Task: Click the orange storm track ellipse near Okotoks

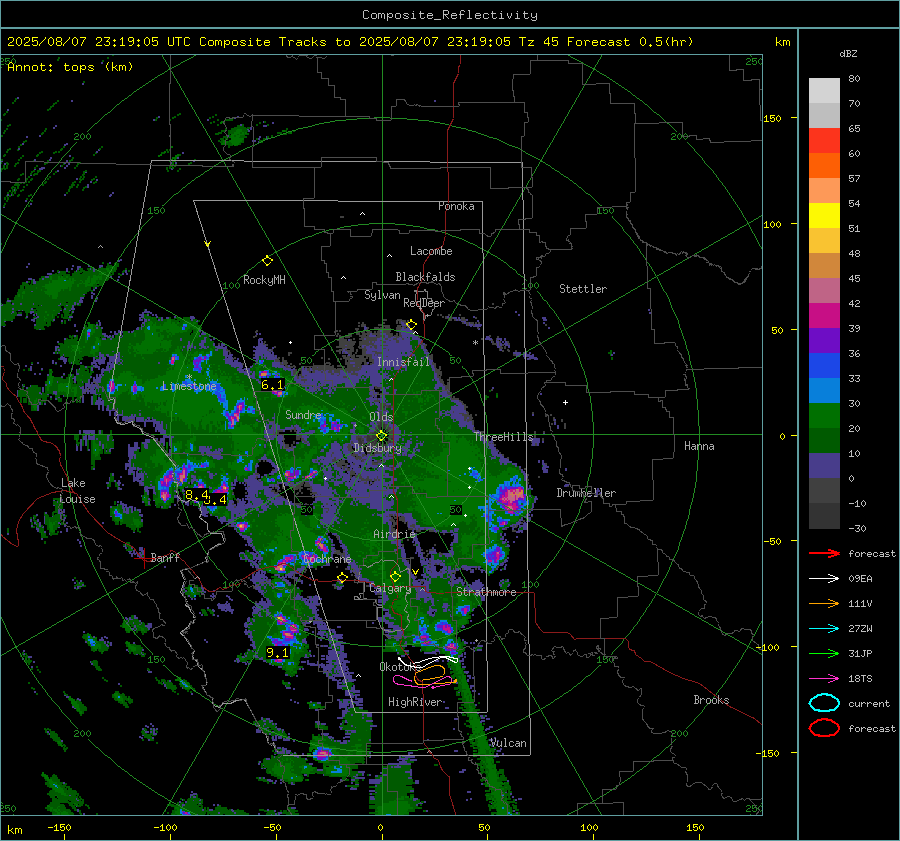Action: pos(429,674)
